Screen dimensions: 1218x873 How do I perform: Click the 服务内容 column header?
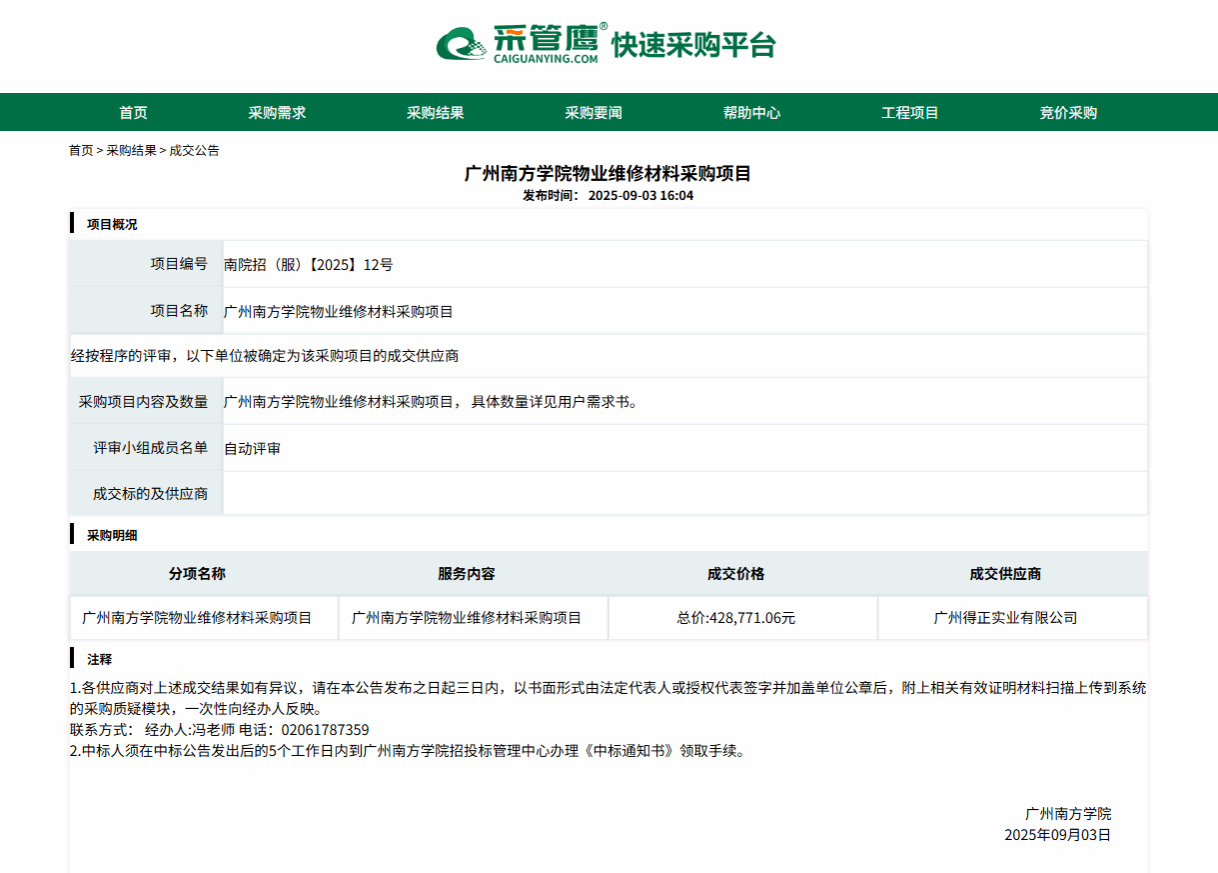(467, 574)
